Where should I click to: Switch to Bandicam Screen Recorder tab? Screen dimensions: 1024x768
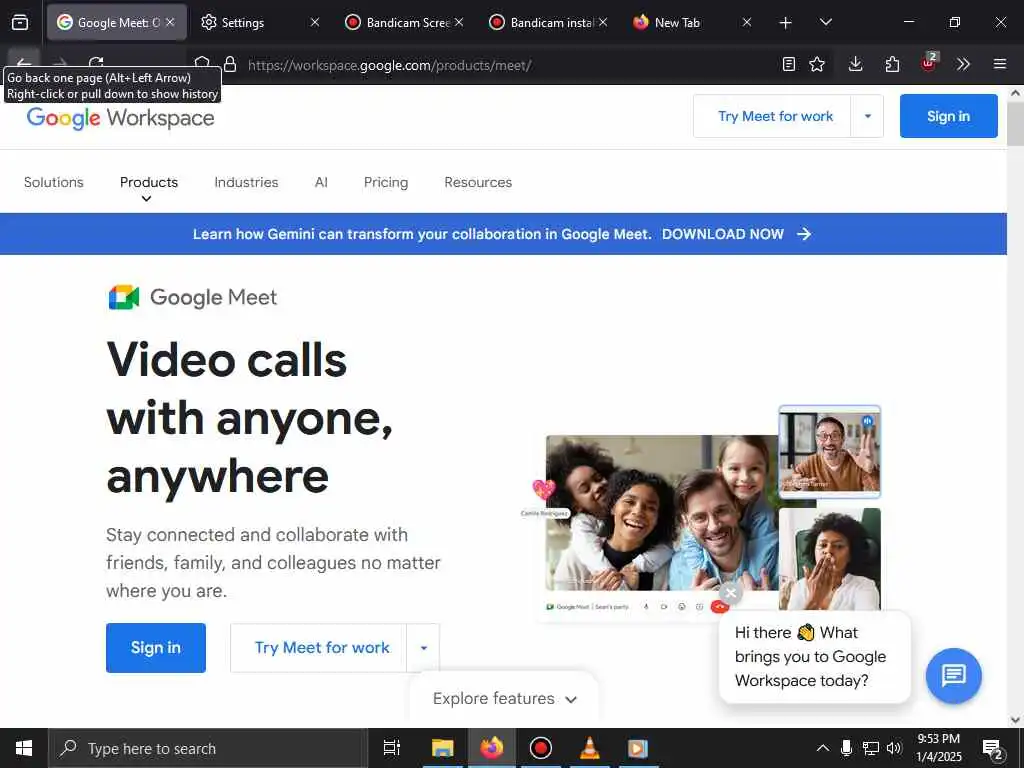click(x=398, y=23)
